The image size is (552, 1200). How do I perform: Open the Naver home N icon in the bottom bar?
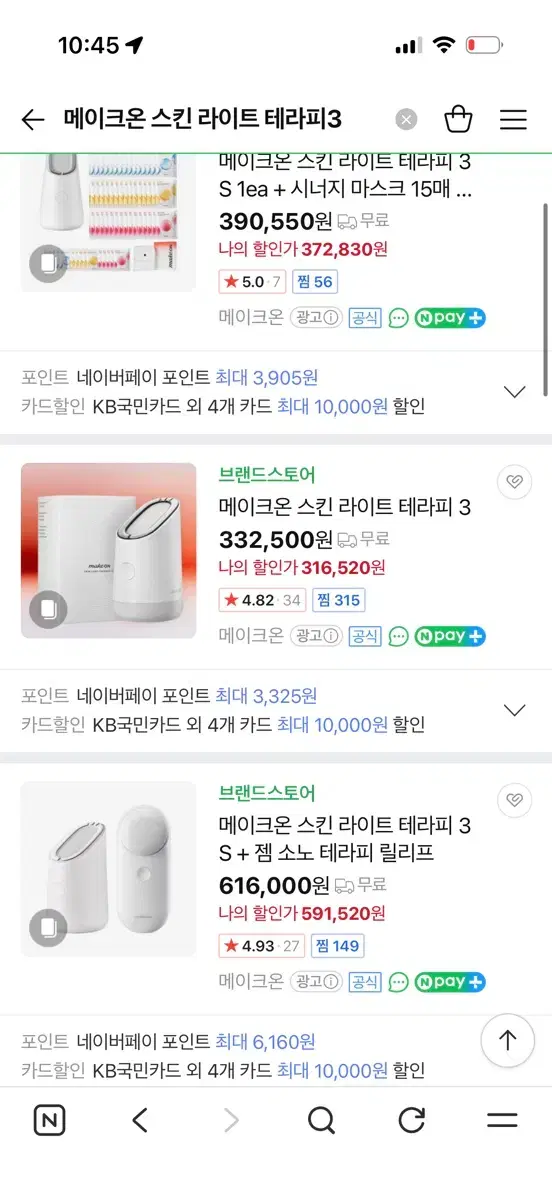pyautogui.click(x=49, y=1121)
